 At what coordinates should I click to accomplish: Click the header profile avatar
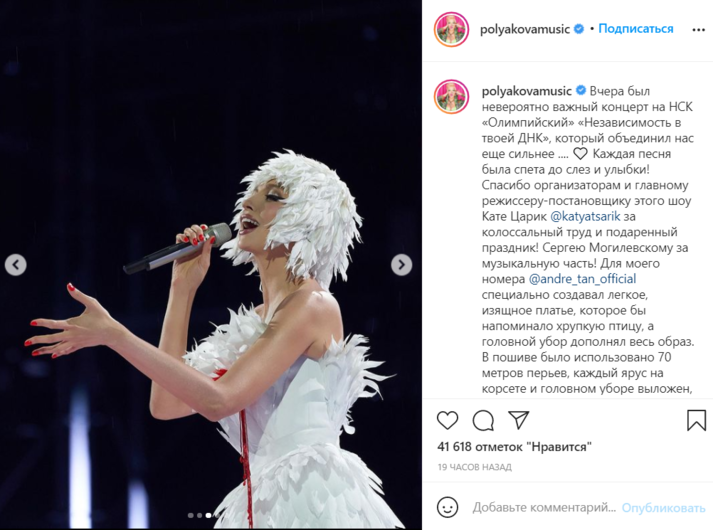(451, 30)
